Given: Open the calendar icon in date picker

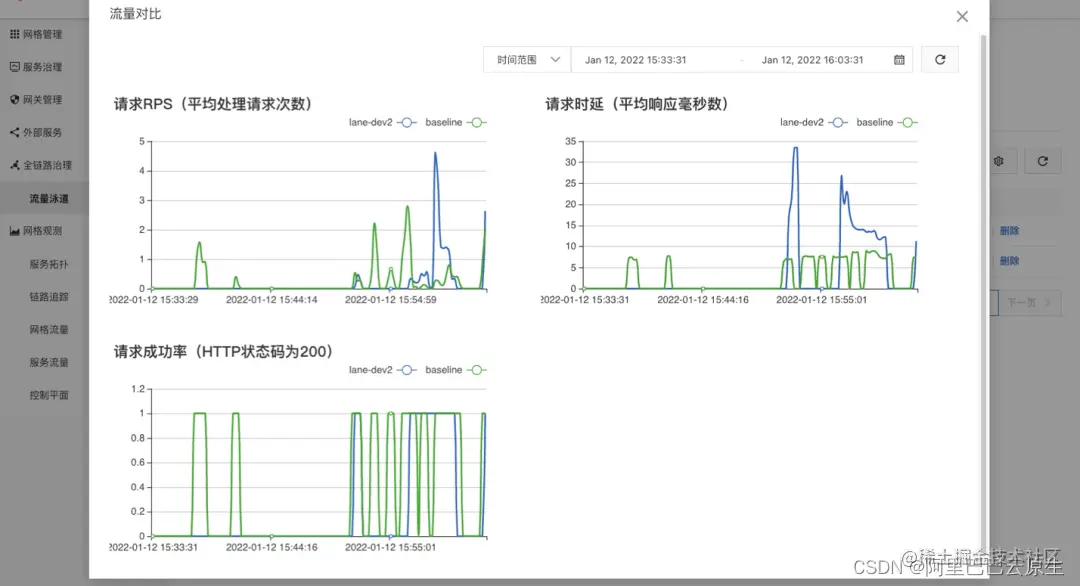Looking at the screenshot, I should tap(899, 60).
